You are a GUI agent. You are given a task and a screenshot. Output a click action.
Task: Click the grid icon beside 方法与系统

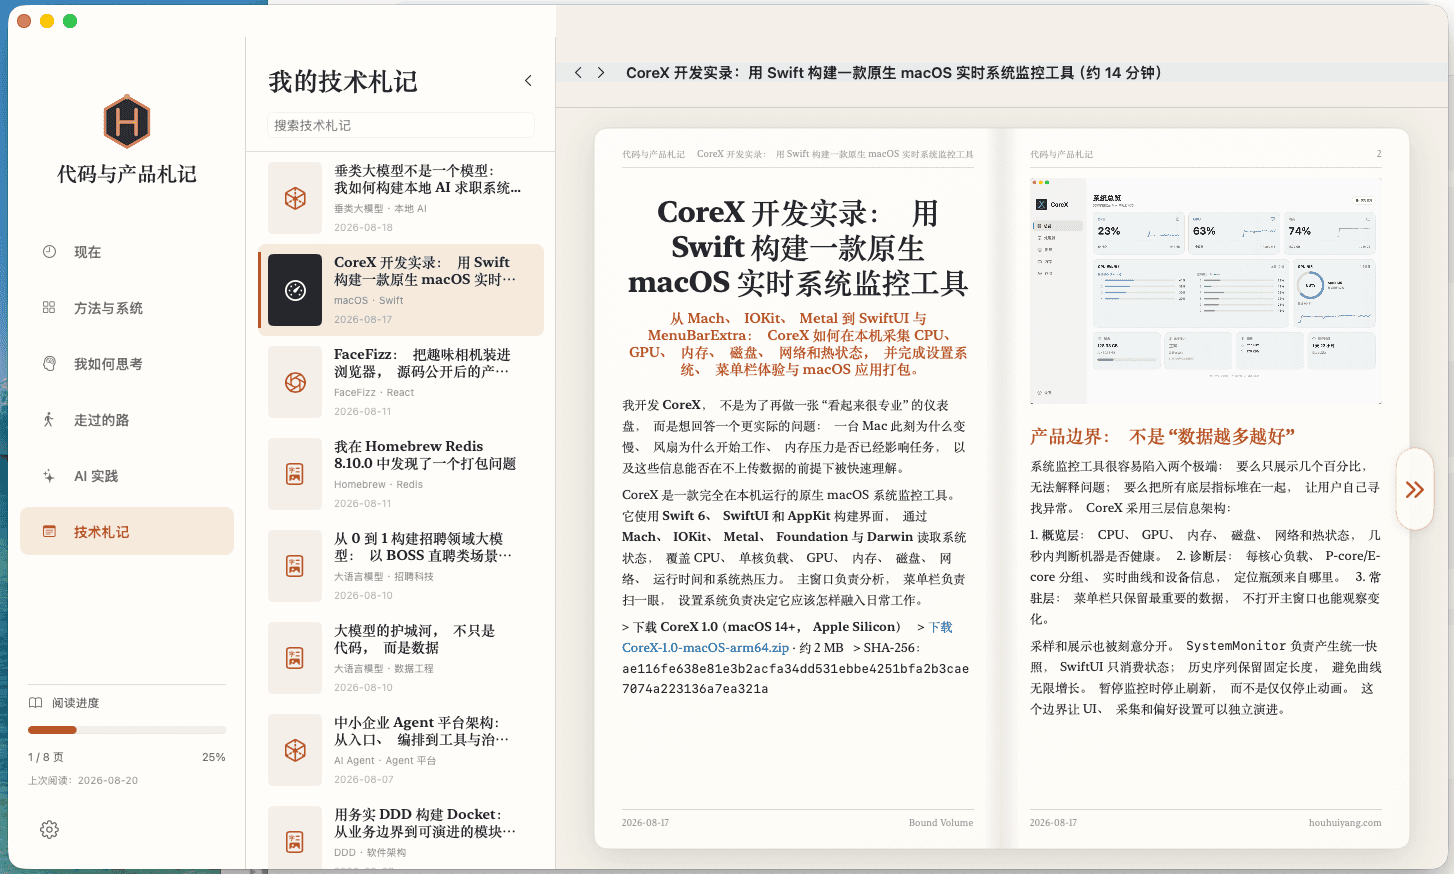pyautogui.click(x=49, y=308)
